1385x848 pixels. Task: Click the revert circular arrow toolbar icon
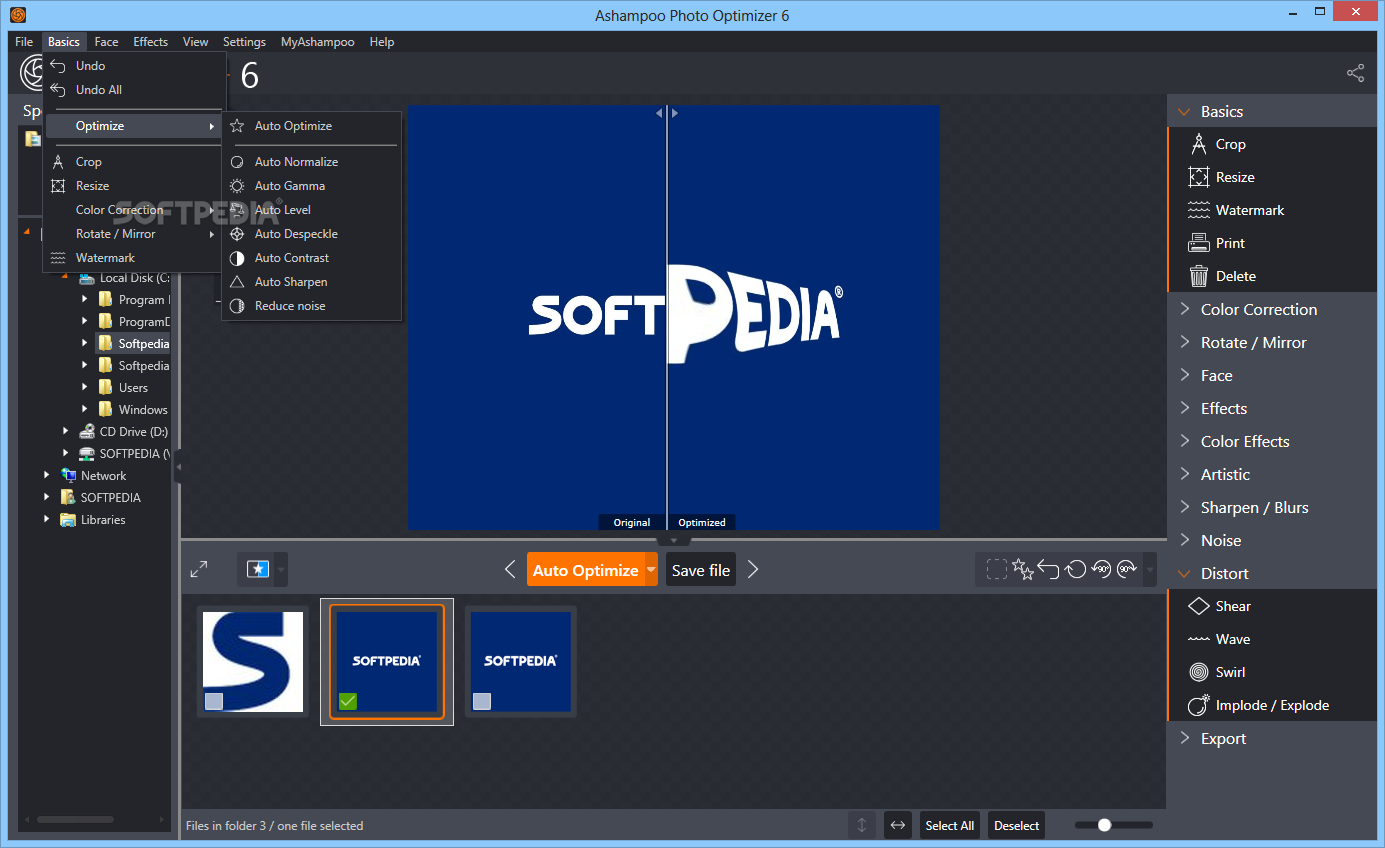[x=1075, y=569]
